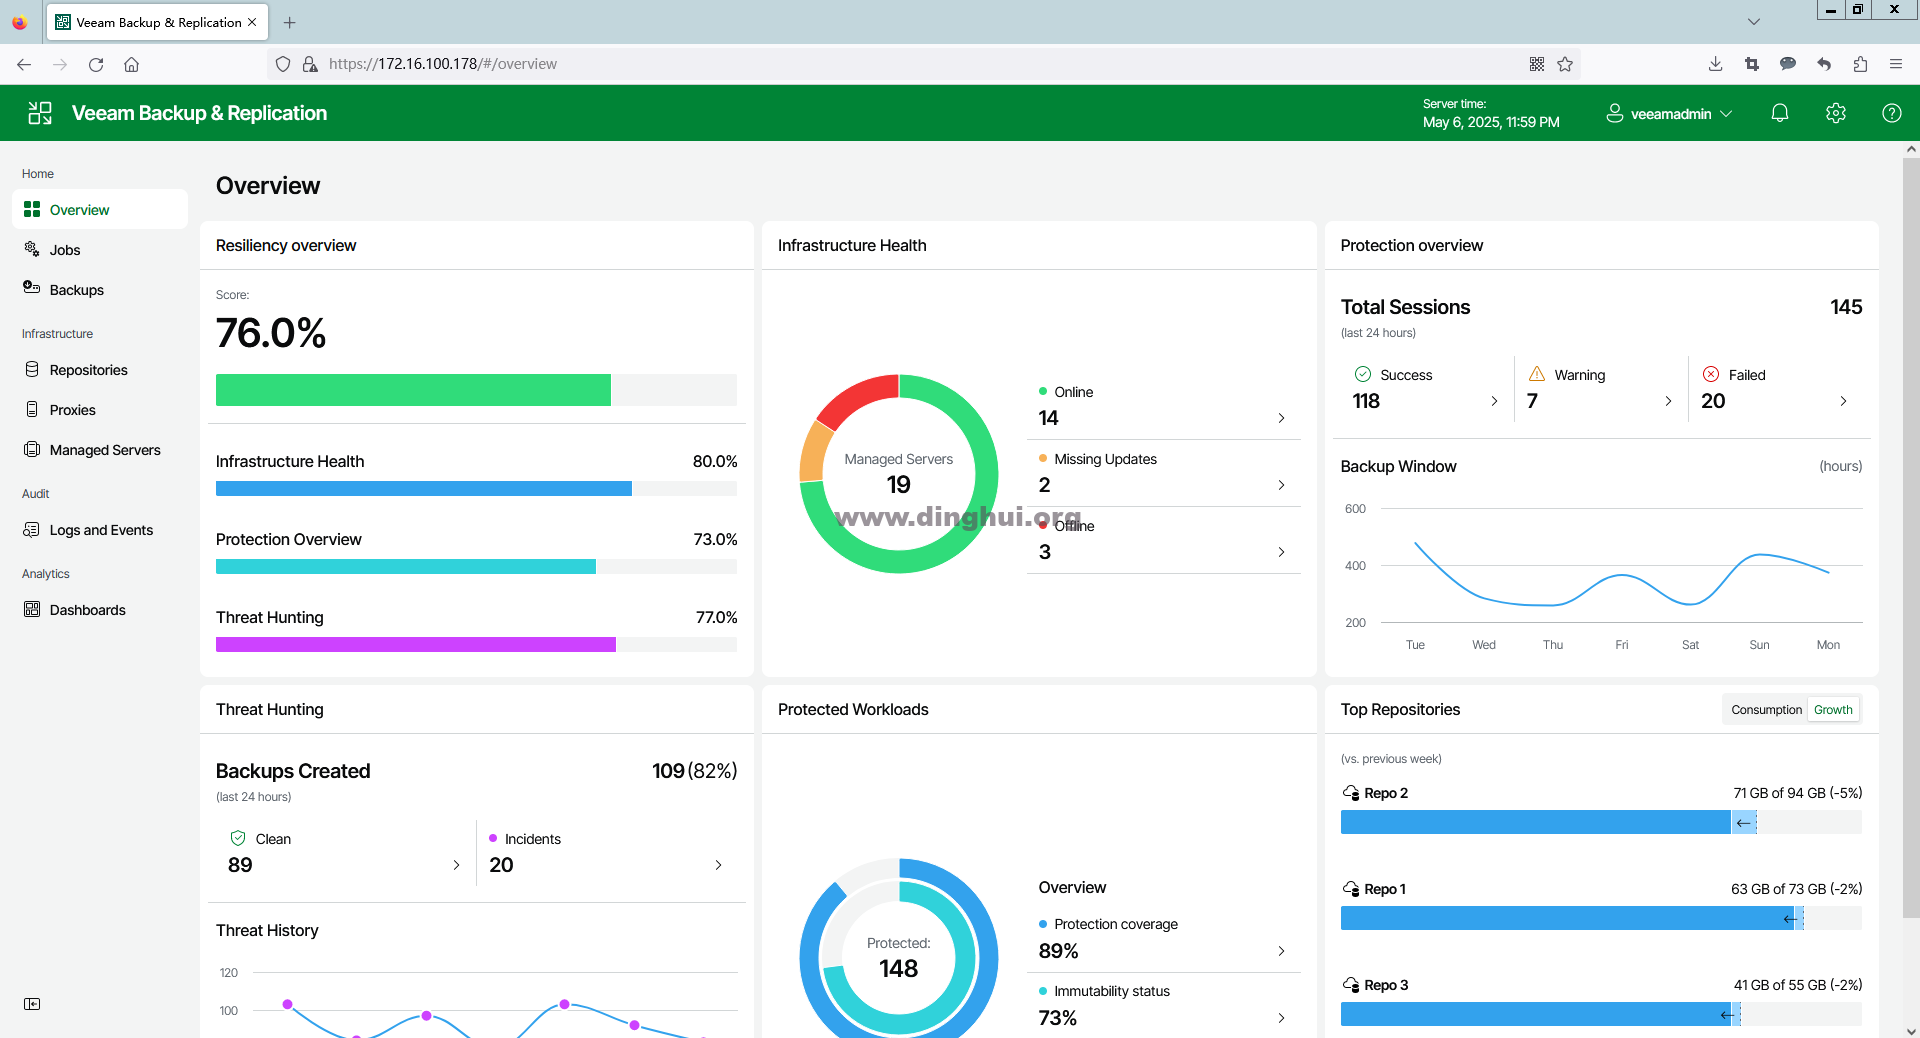Open Dashboards page
The width and height of the screenshot is (1920, 1038).
100,609
